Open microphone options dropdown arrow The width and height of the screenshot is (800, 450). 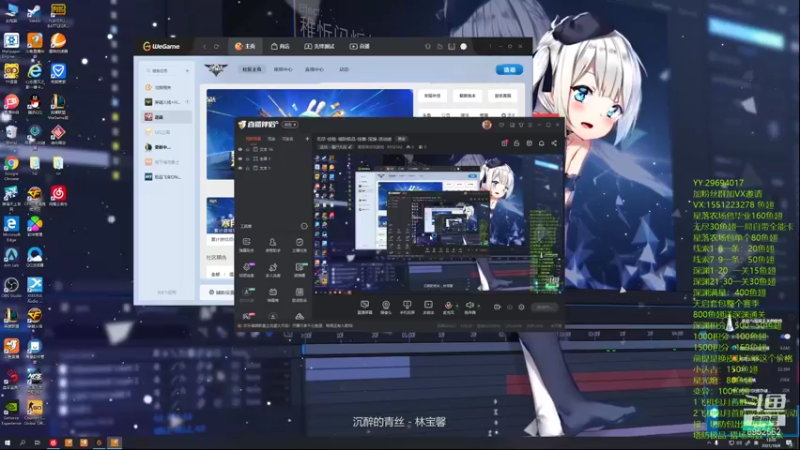[457, 306]
